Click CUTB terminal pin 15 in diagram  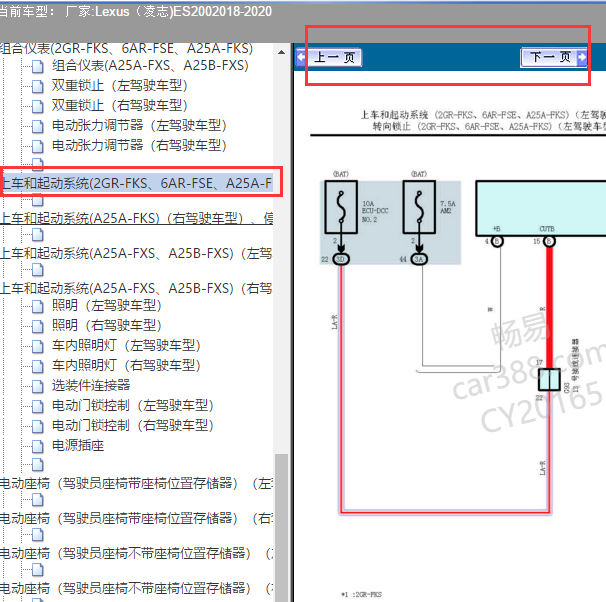point(549,242)
